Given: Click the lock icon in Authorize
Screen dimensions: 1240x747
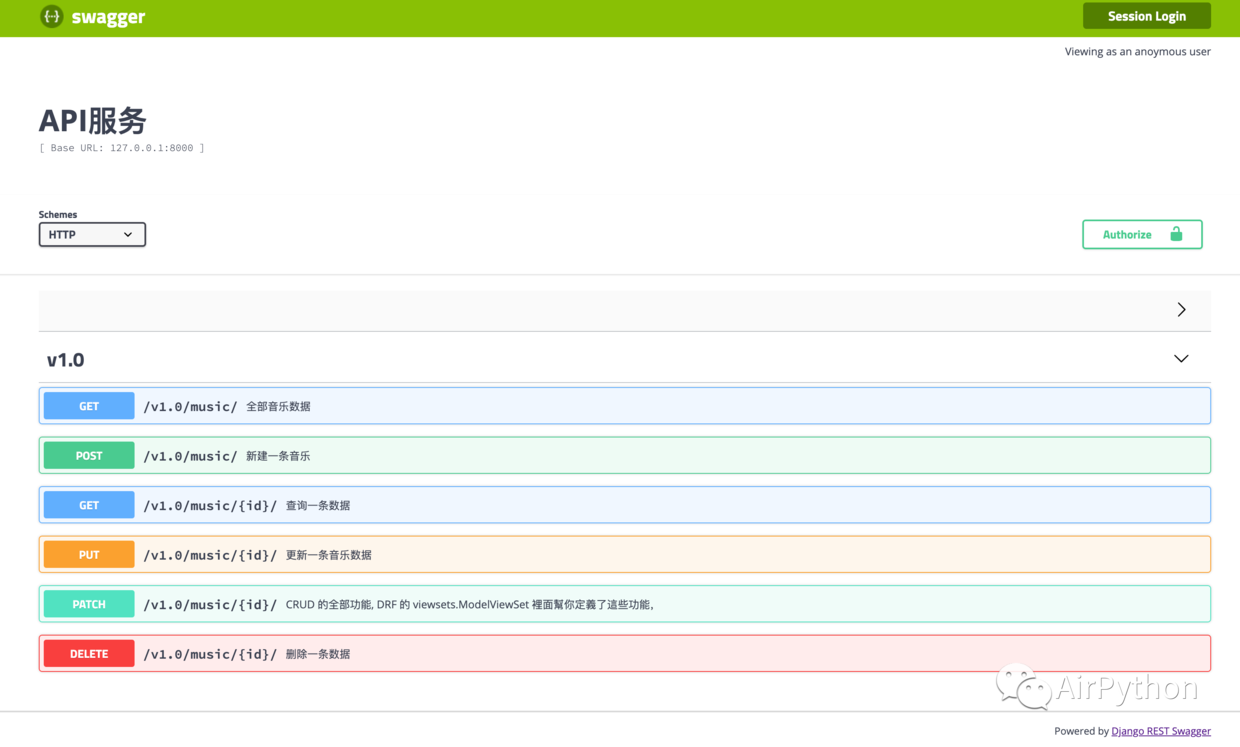Looking at the screenshot, I should (1176, 234).
